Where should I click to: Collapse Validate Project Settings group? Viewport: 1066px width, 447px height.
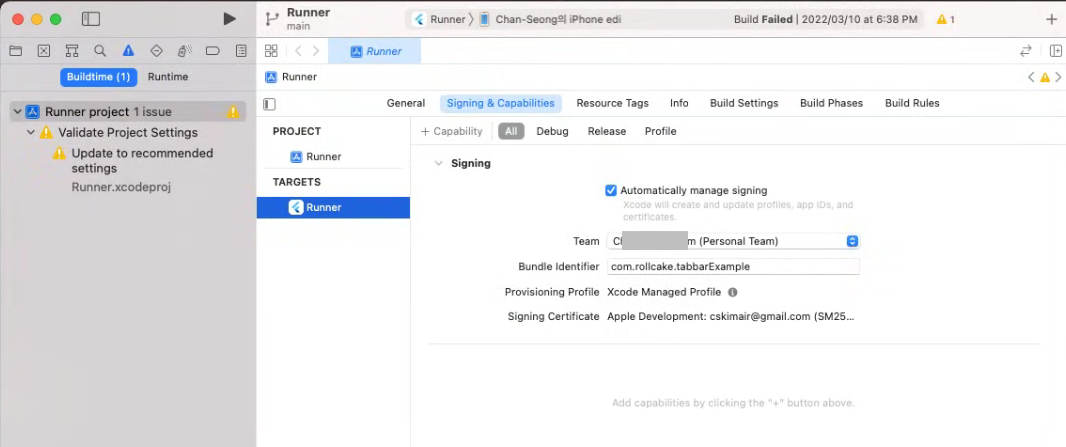point(31,132)
